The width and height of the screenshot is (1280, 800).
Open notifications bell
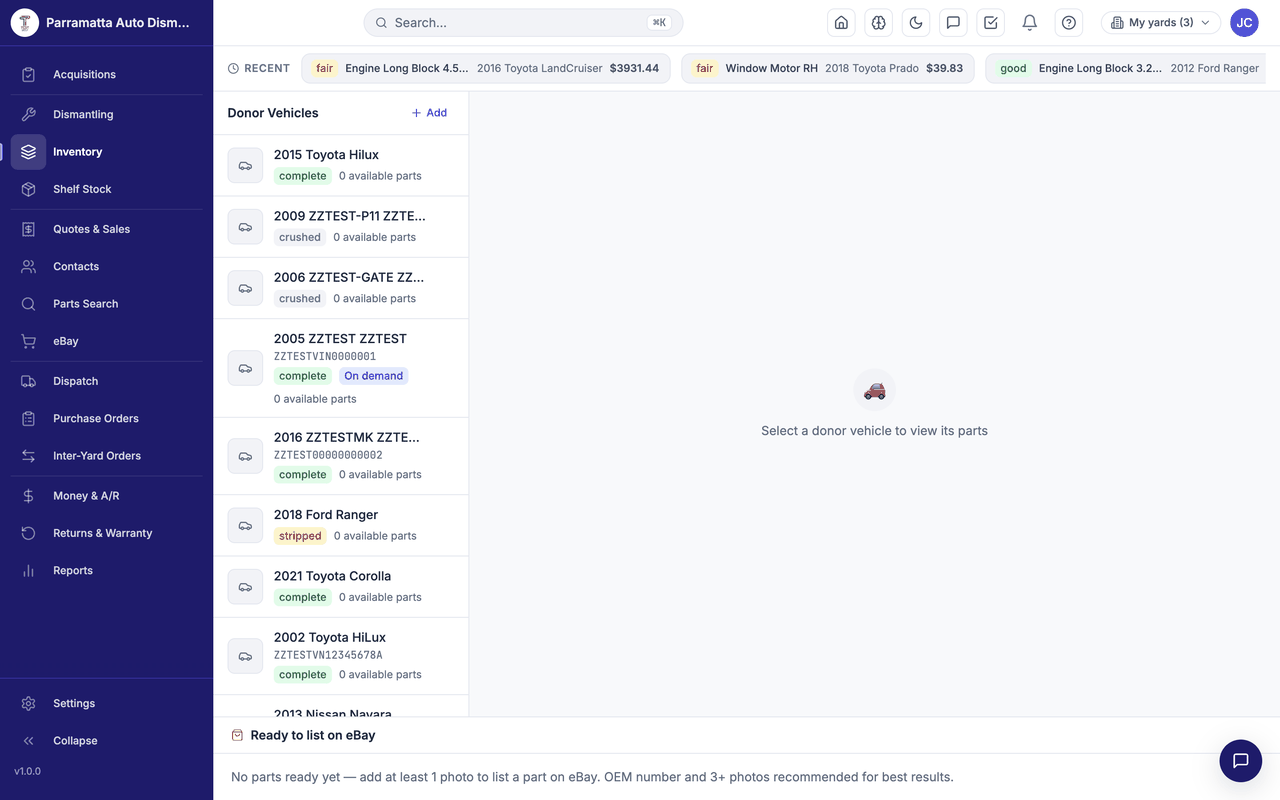pos(1029,22)
